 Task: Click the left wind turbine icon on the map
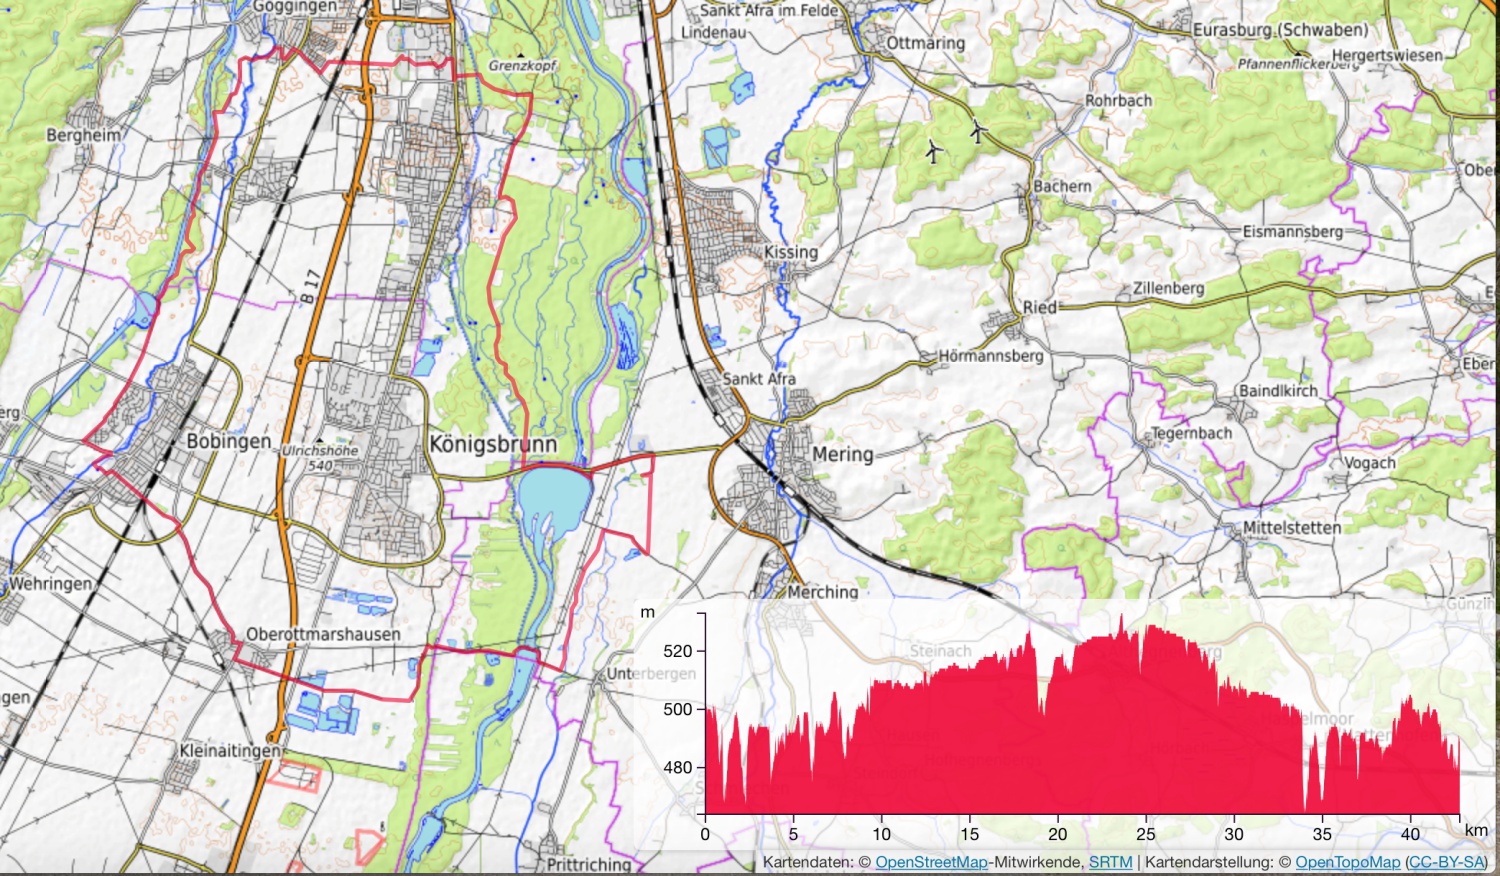932,151
